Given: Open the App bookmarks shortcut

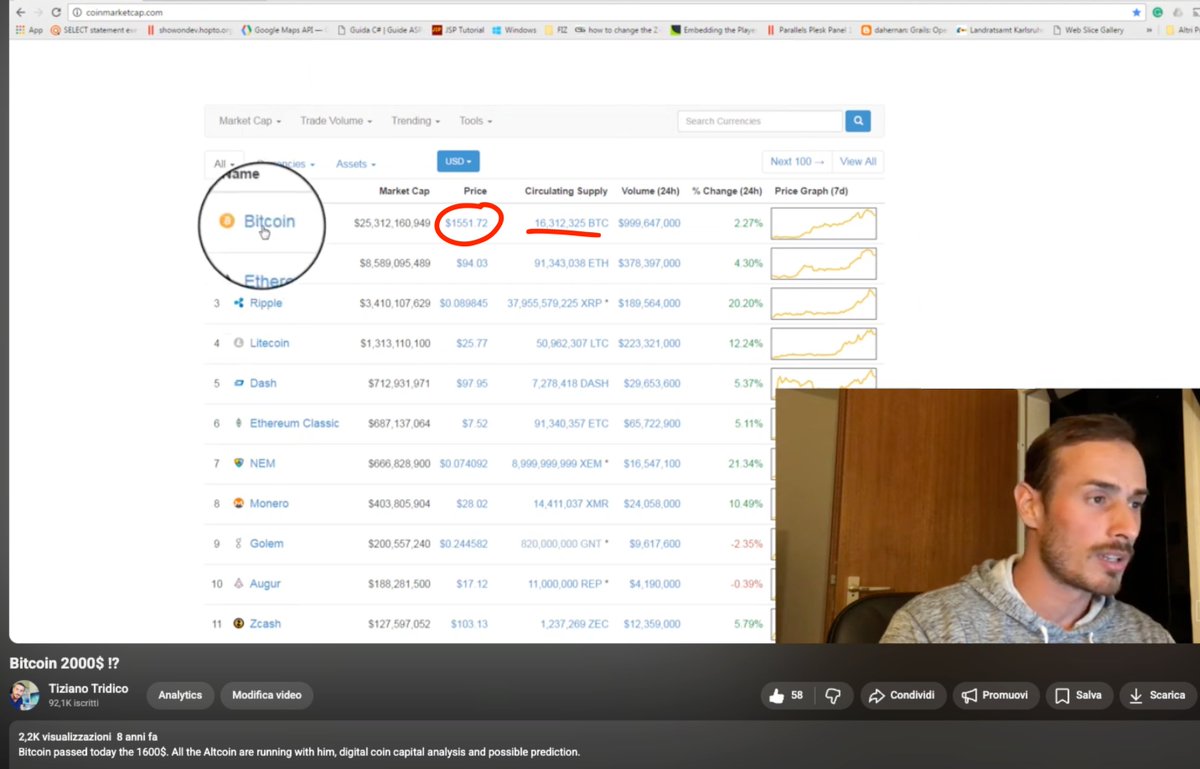Looking at the screenshot, I should coord(29,30).
